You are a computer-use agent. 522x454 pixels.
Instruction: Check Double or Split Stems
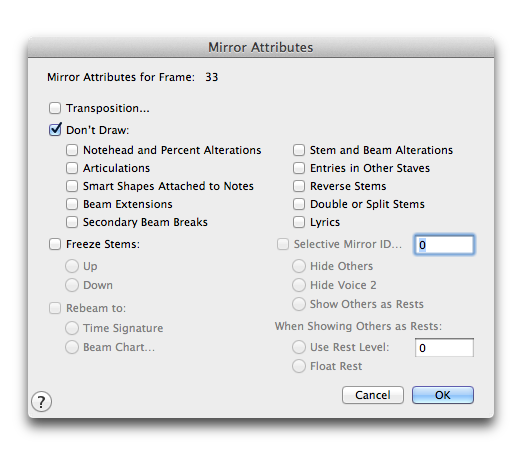(x=299, y=204)
